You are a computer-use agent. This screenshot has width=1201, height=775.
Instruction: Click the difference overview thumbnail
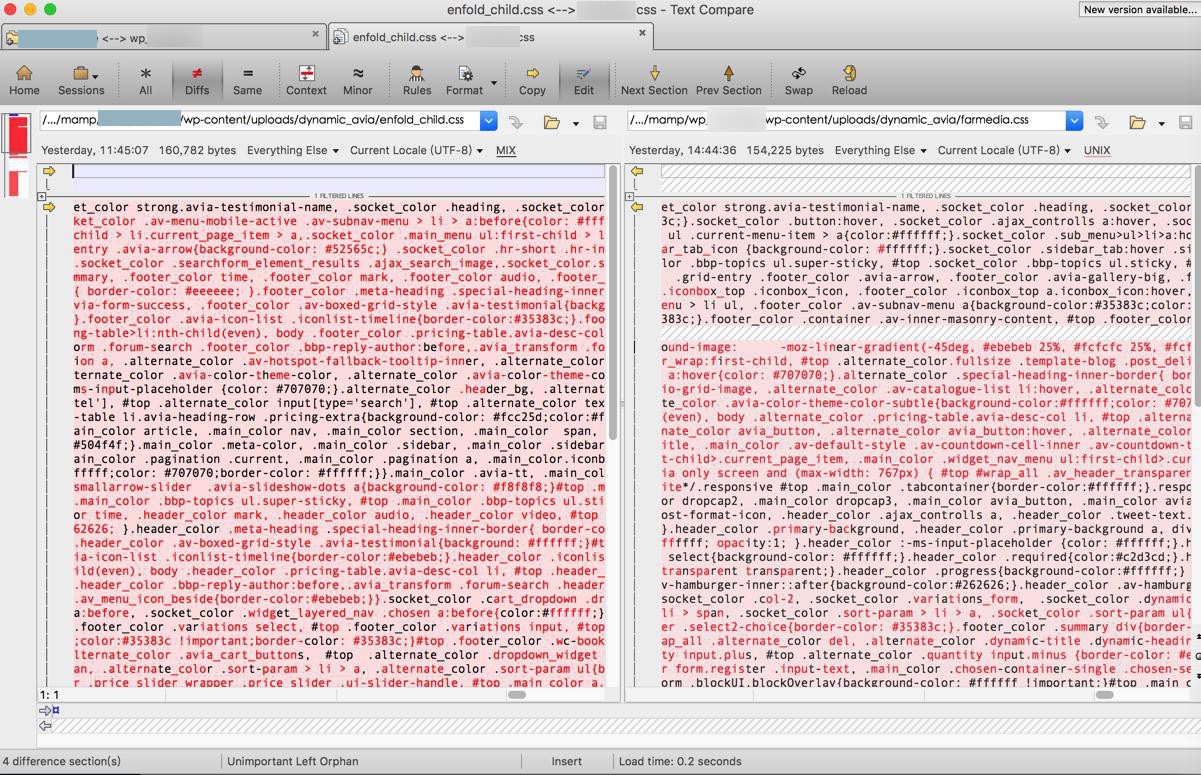[x=17, y=156]
